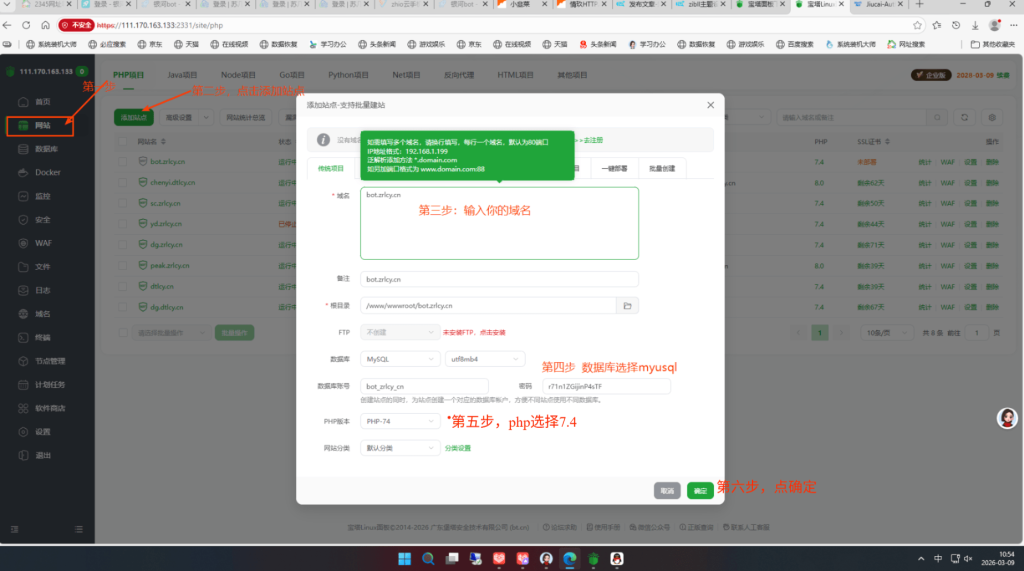1024x571 pixels.
Task: Close the add-site dialog with X
Action: click(710, 105)
